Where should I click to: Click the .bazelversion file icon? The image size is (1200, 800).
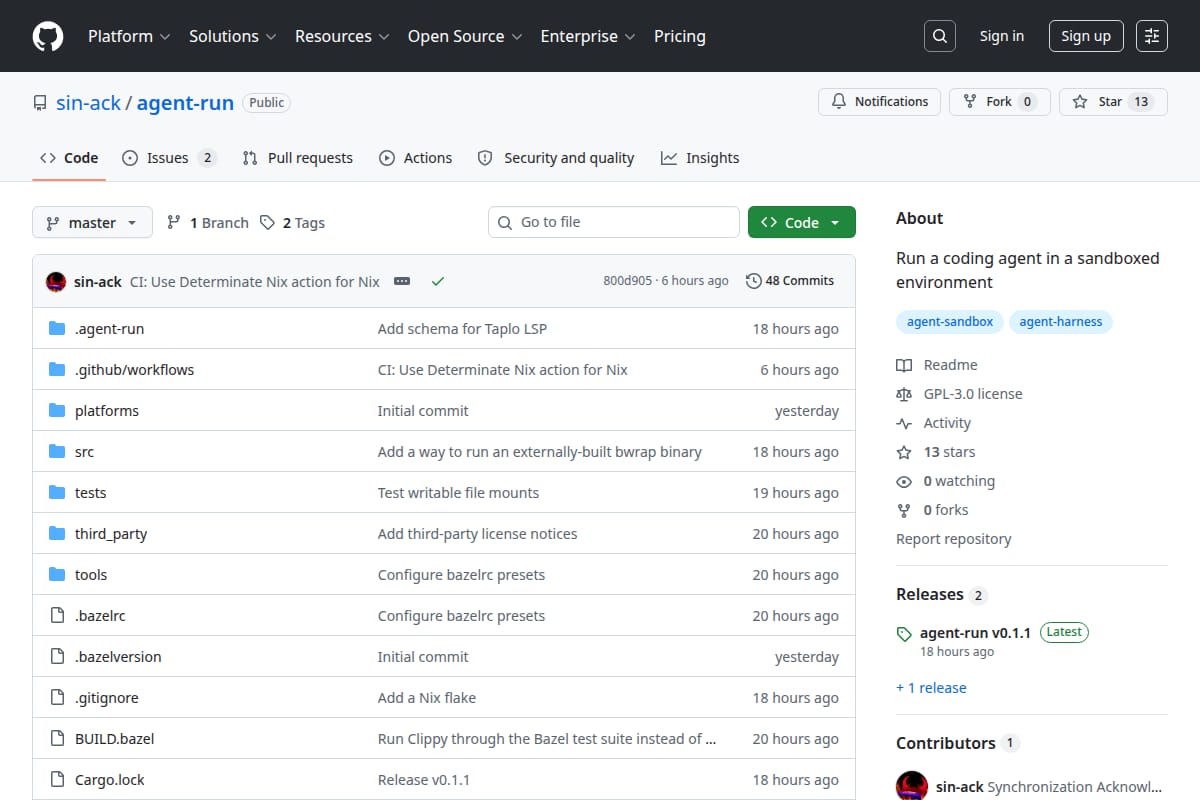(57, 657)
